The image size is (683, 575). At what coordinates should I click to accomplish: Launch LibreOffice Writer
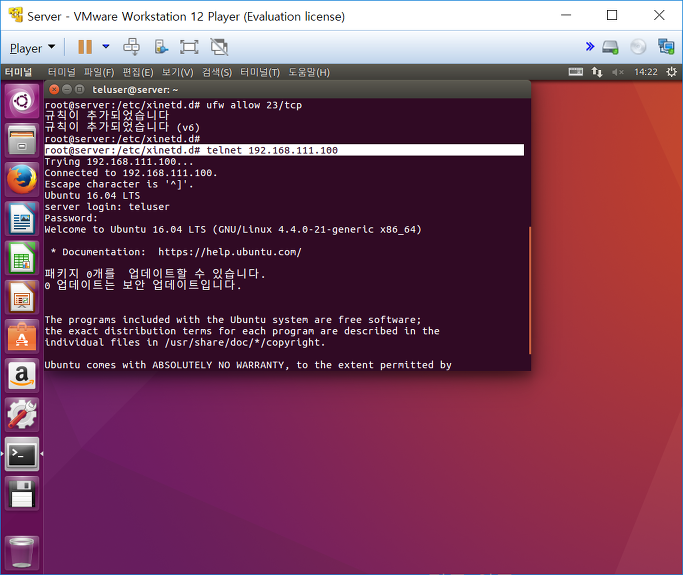click(x=22, y=219)
